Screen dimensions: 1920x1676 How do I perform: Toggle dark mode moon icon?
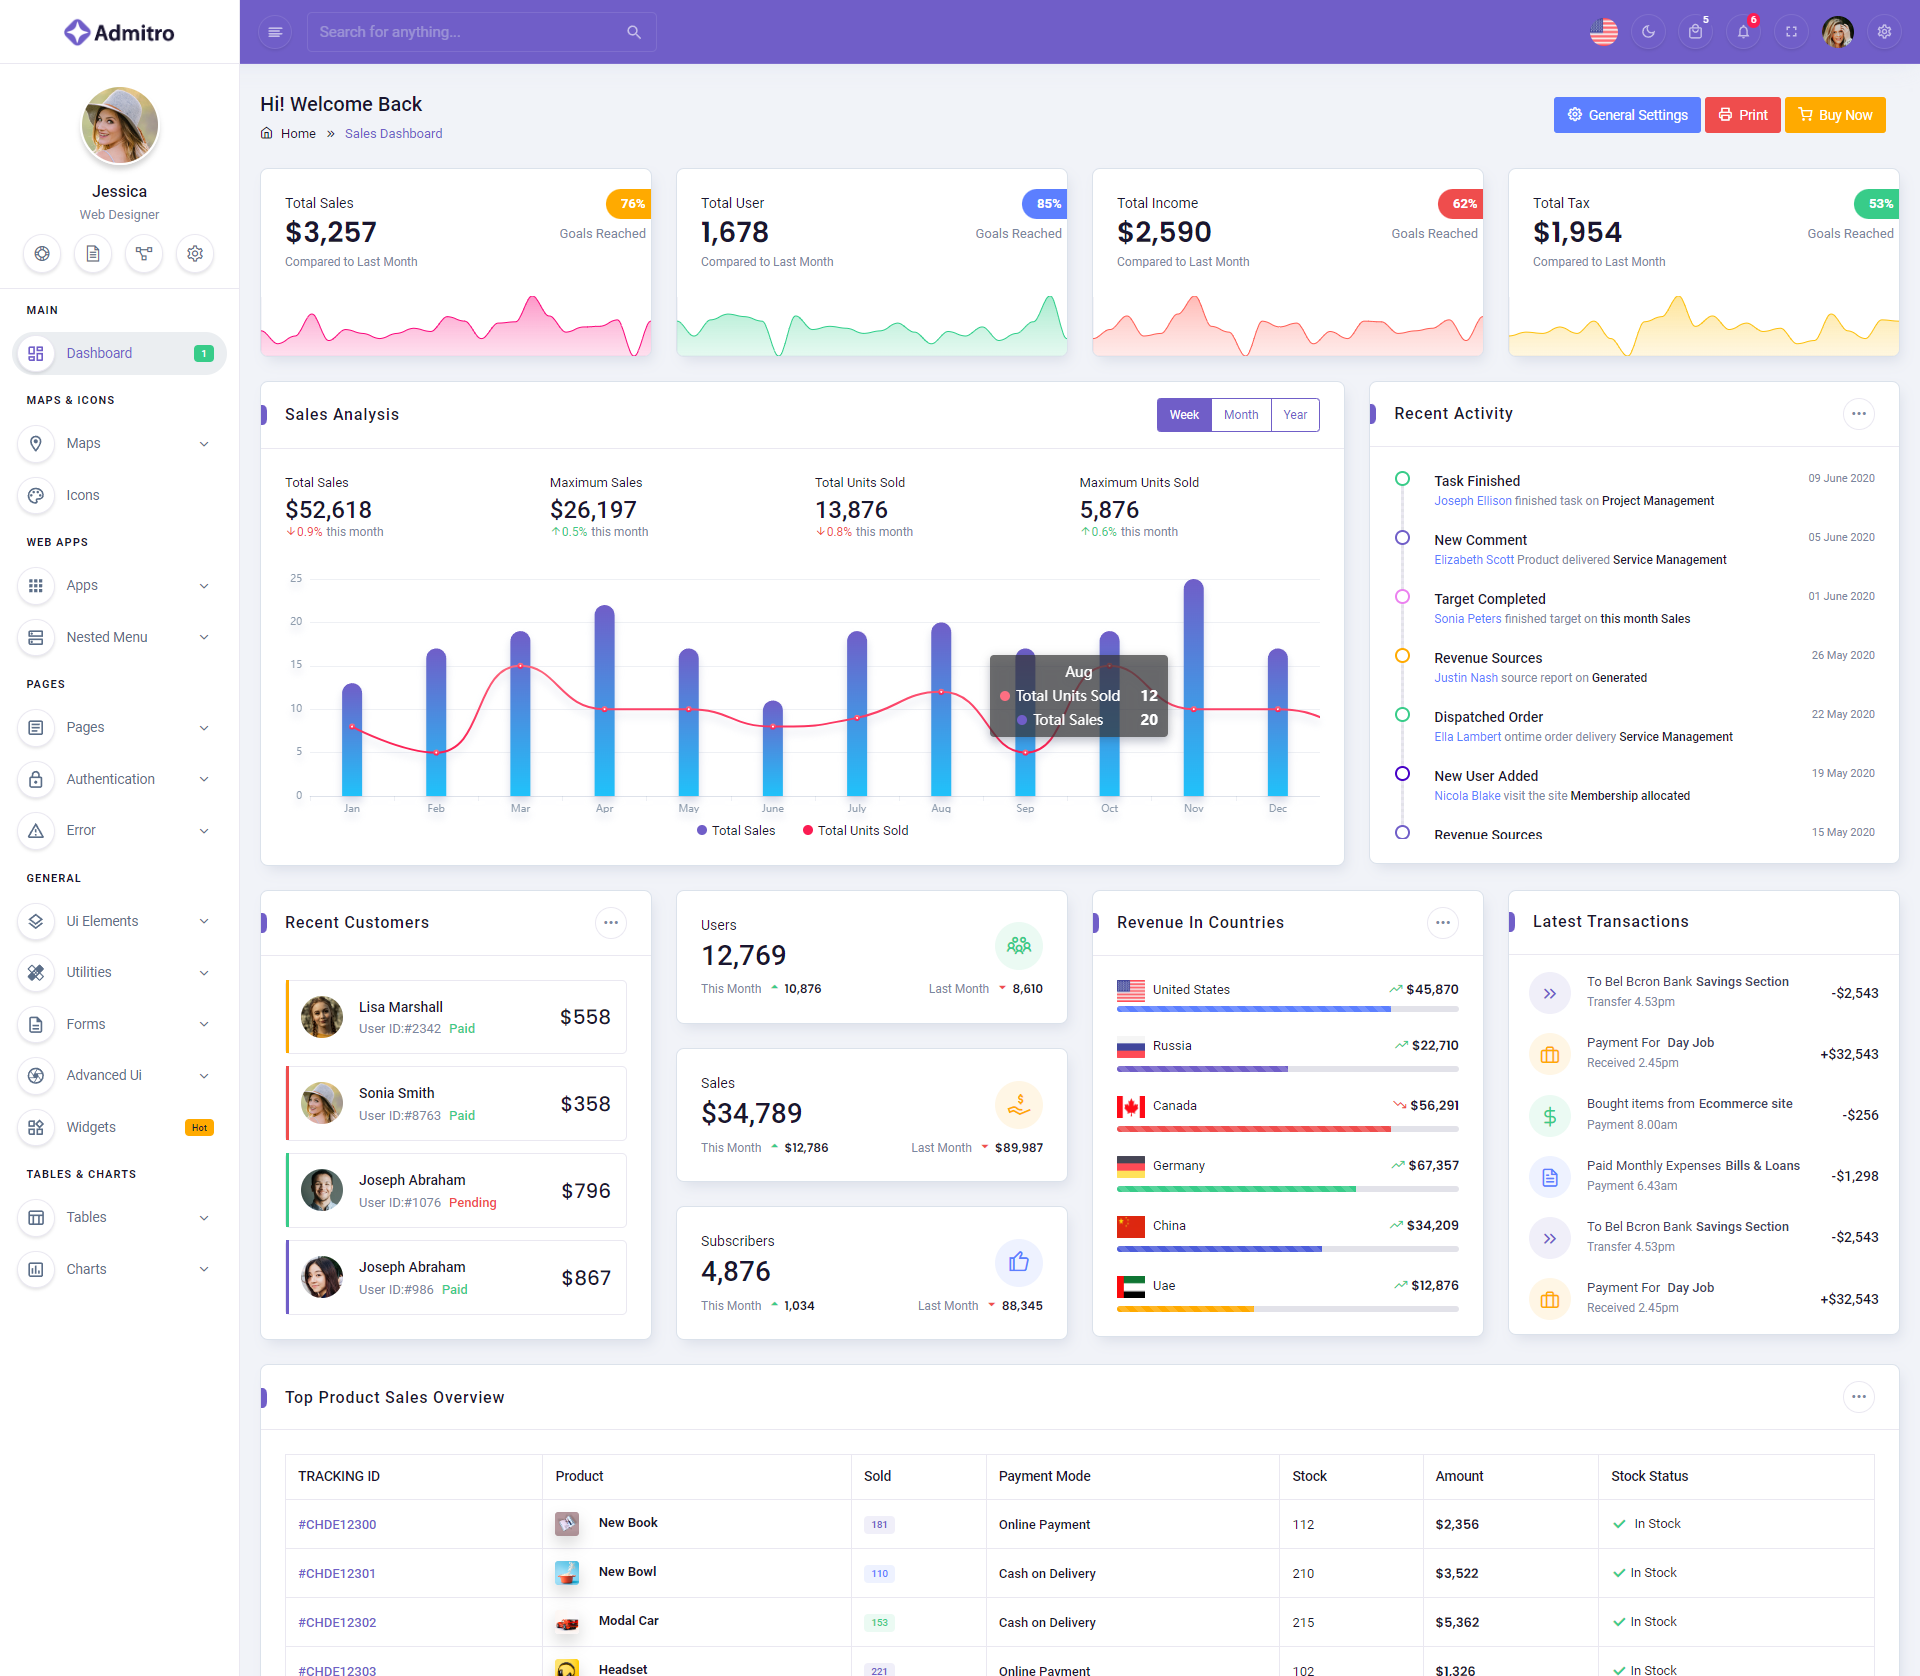1648,32
